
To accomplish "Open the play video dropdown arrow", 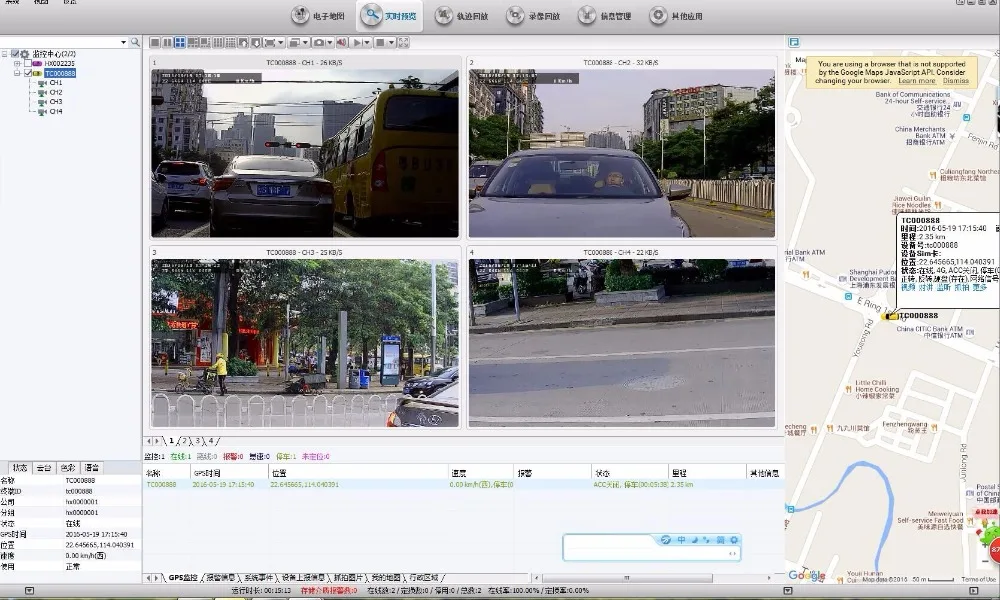I will click(367, 43).
